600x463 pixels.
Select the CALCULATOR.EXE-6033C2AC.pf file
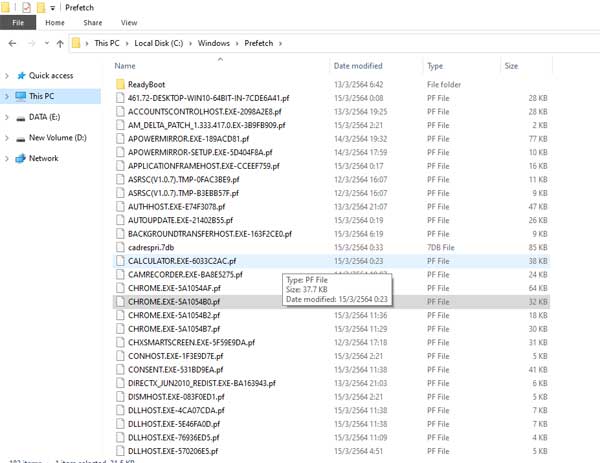pos(181,259)
